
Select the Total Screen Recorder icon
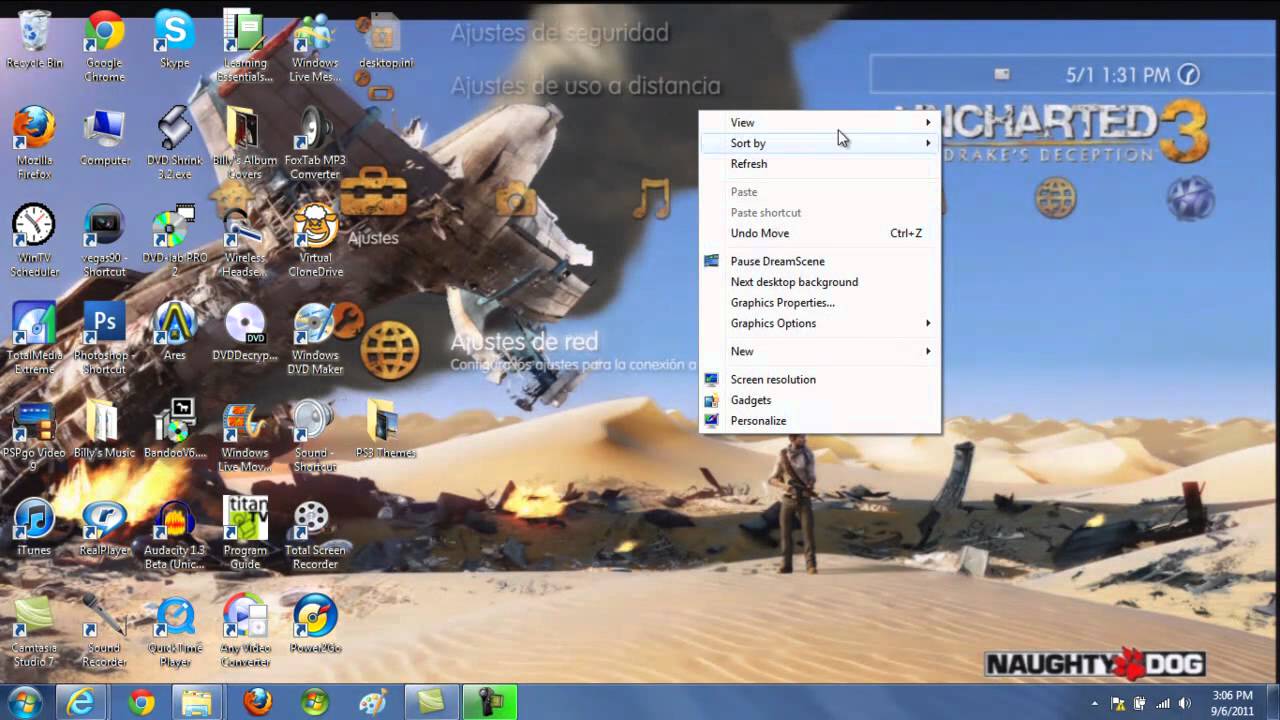pos(315,534)
